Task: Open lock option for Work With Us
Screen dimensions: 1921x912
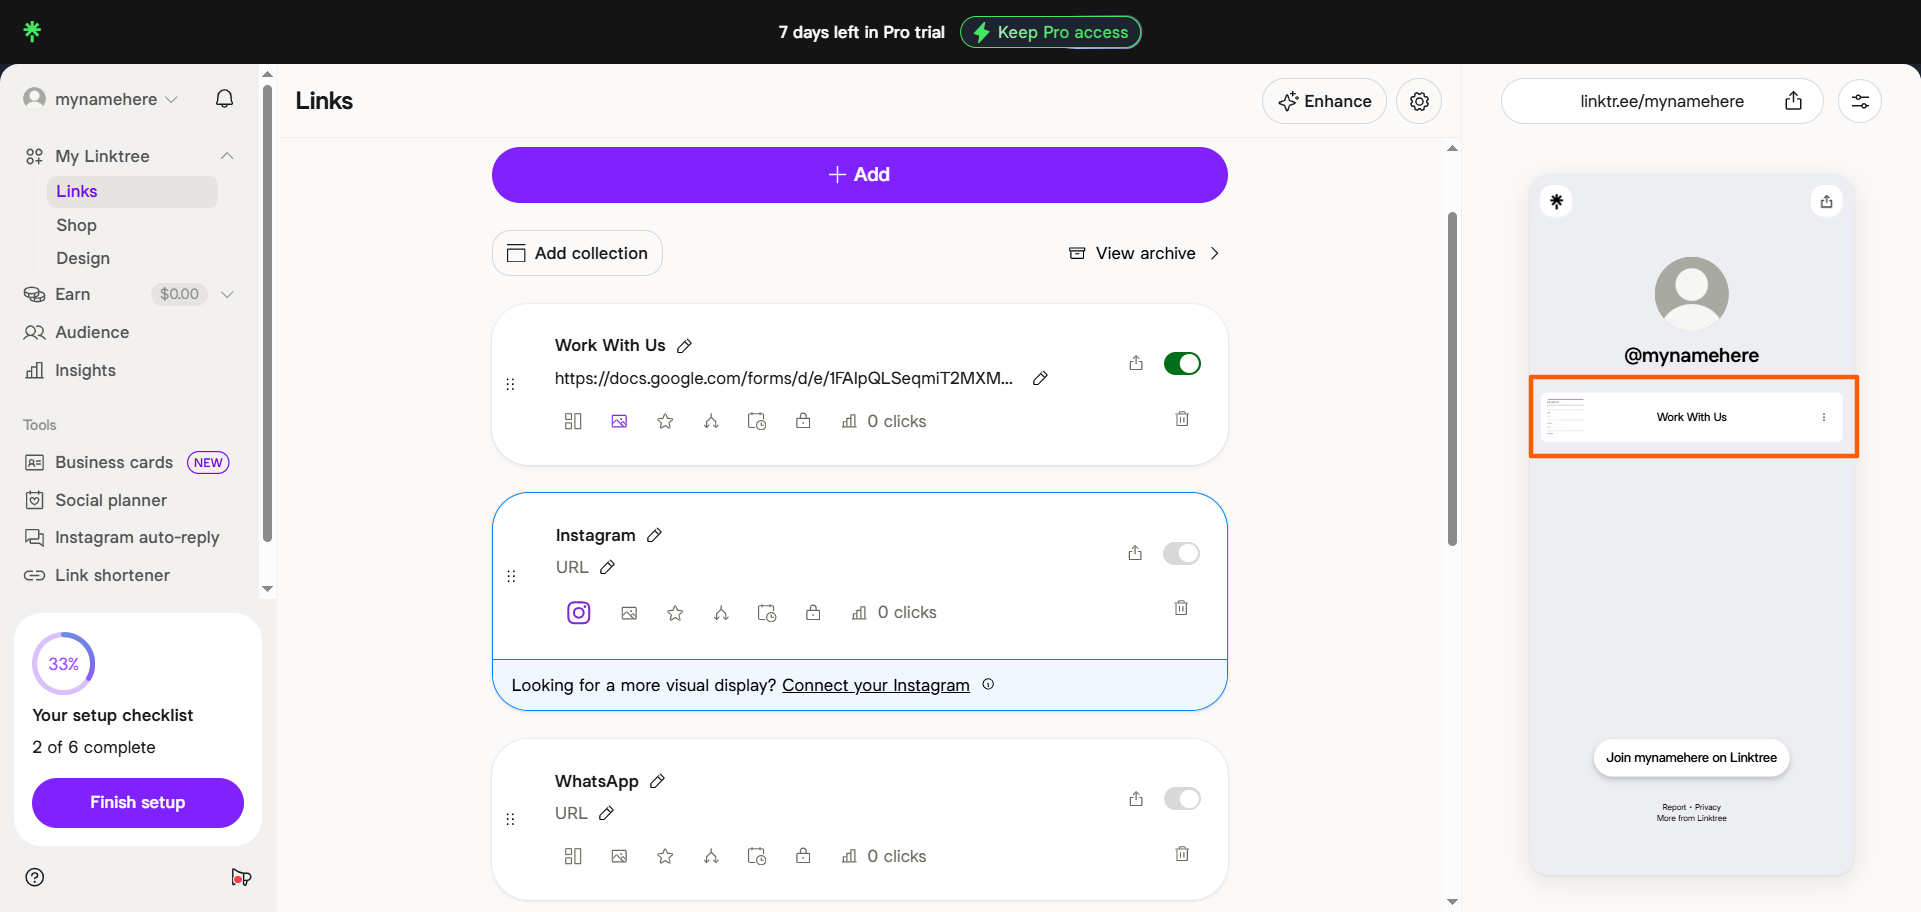Action: [x=803, y=421]
